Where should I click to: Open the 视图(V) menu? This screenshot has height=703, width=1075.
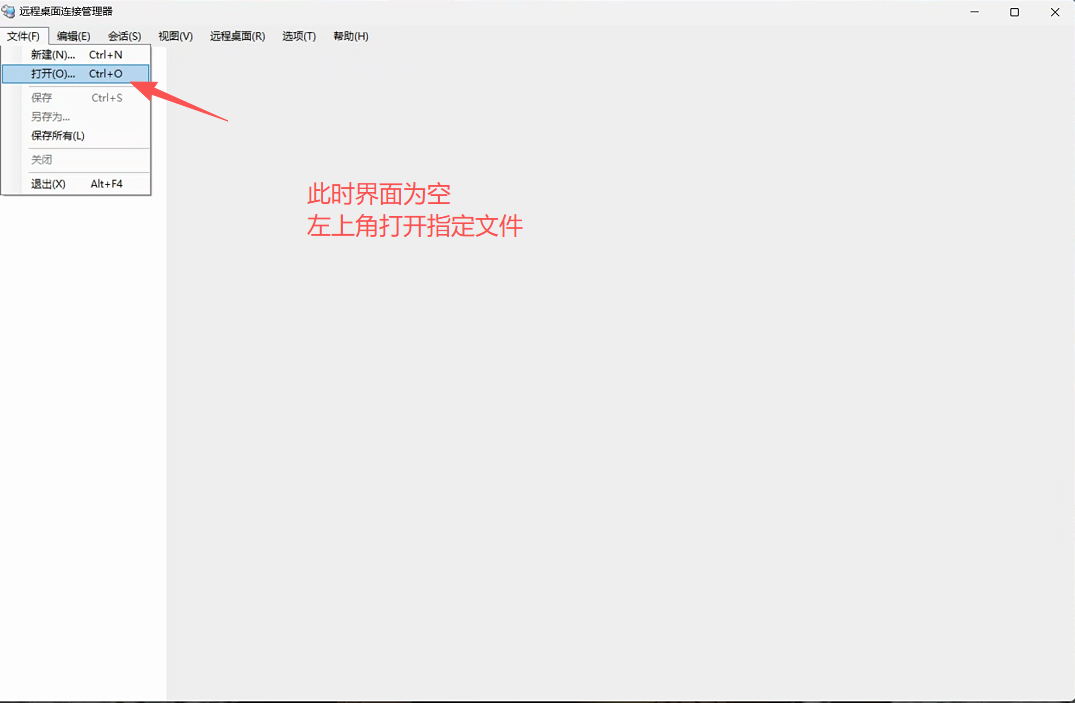click(175, 36)
